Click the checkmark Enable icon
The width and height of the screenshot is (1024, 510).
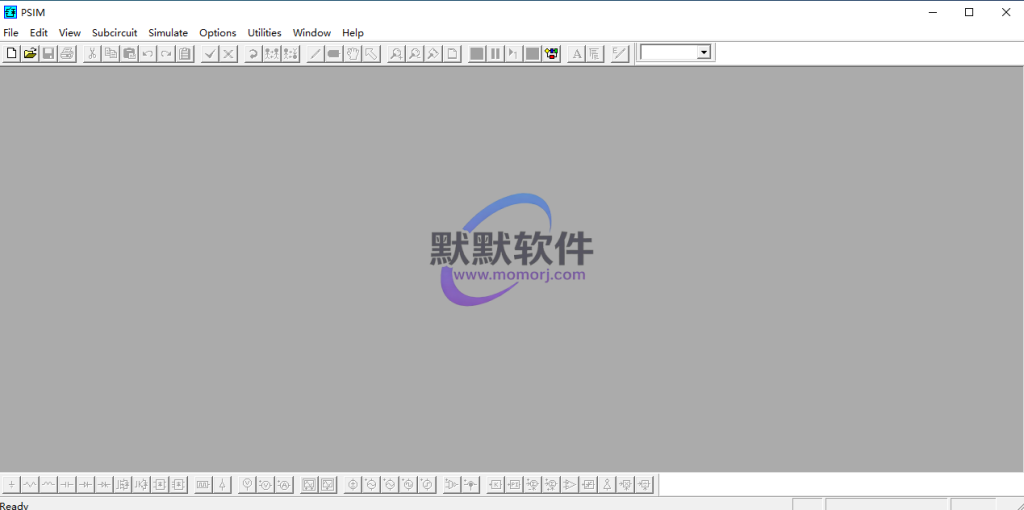click(210, 54)
